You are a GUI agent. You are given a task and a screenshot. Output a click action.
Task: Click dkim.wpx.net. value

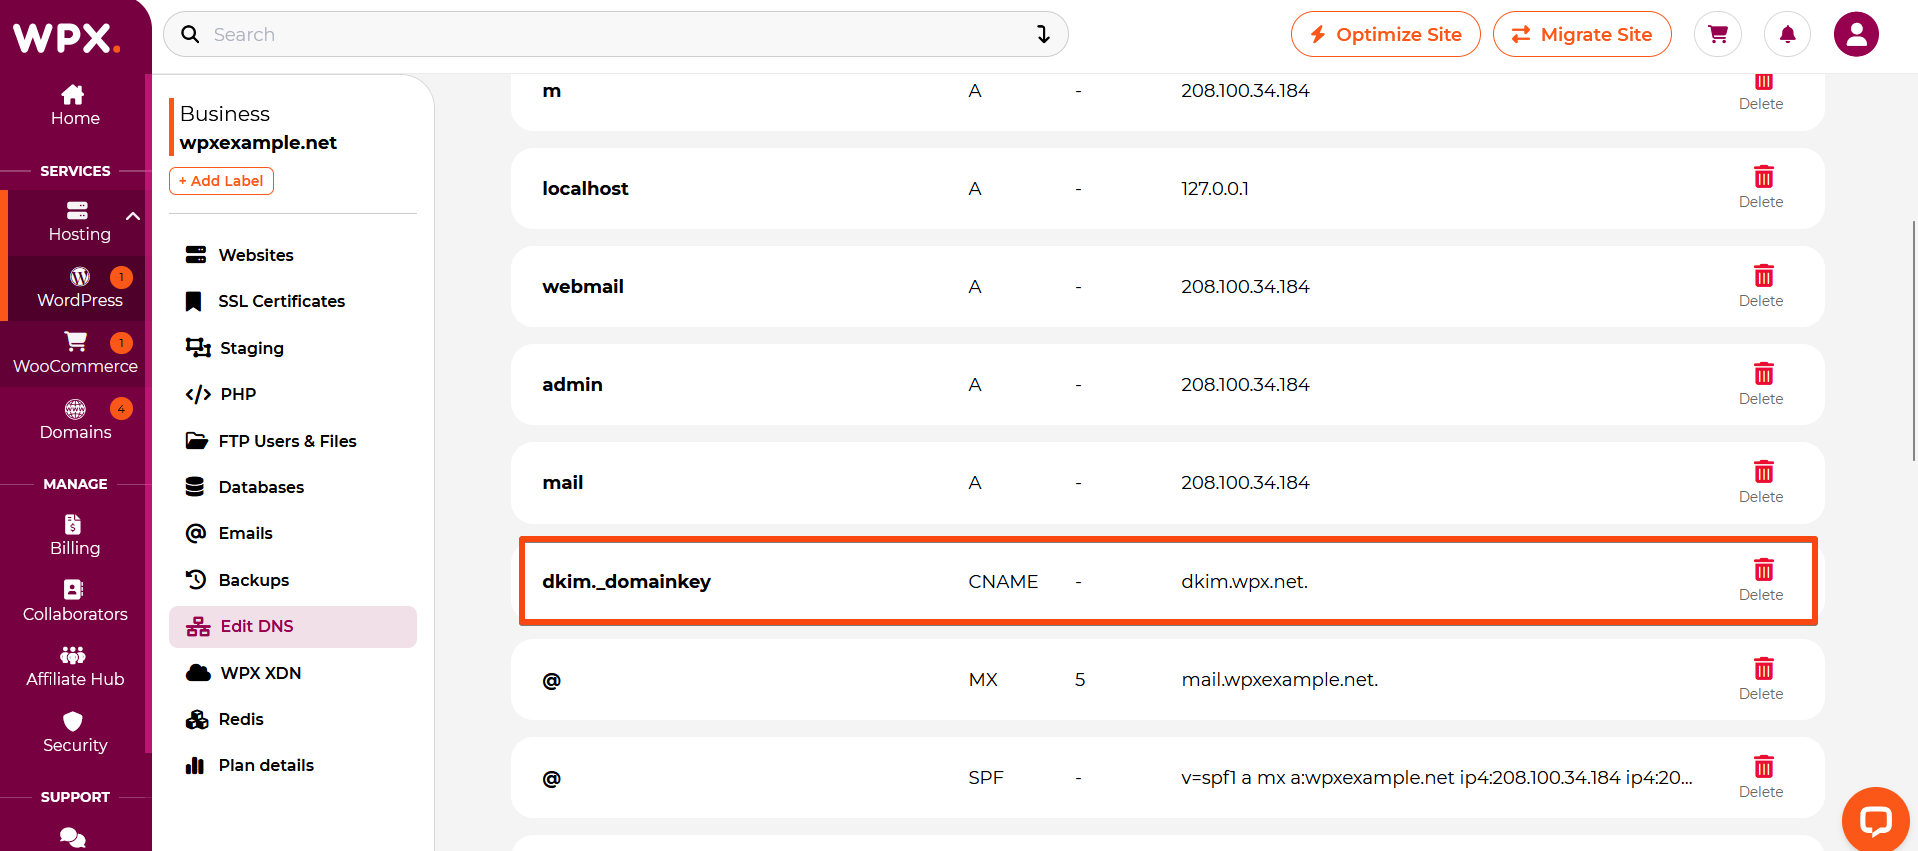tap(1244, 581)
